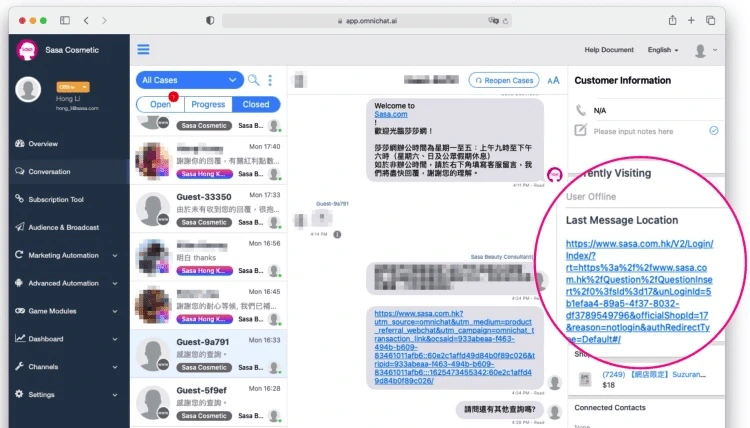
Task: Switch to the Open cases tab
Action: coord(160,104)
